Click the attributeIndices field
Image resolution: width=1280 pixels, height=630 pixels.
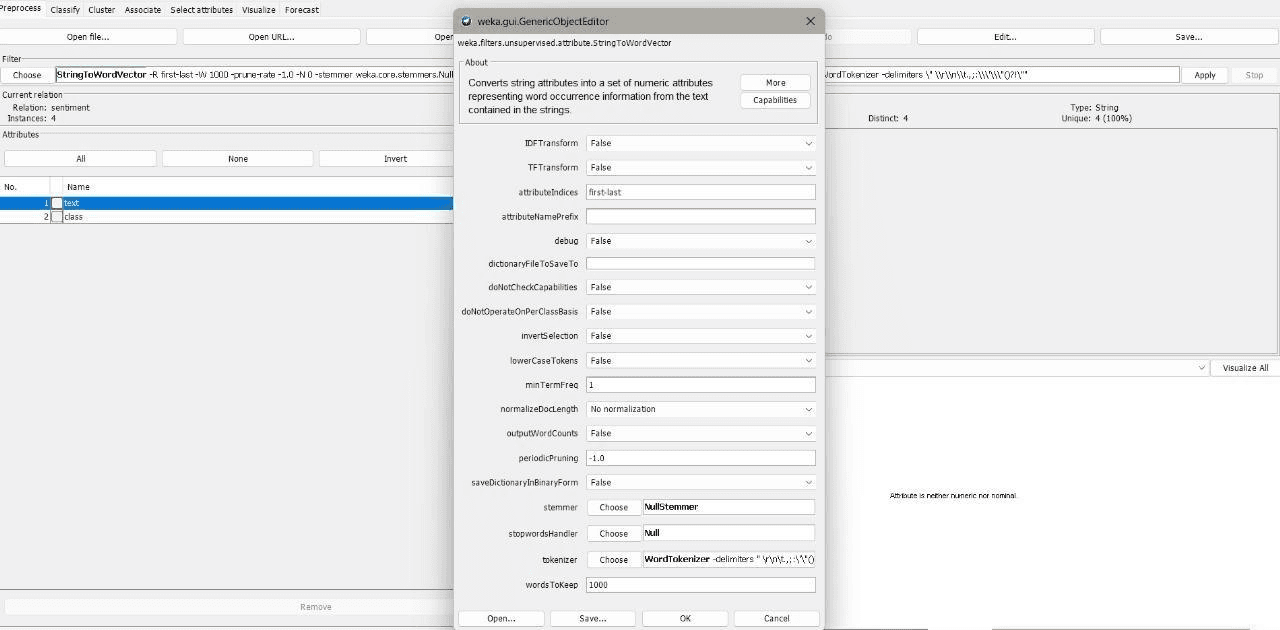[x=701, y=192]
